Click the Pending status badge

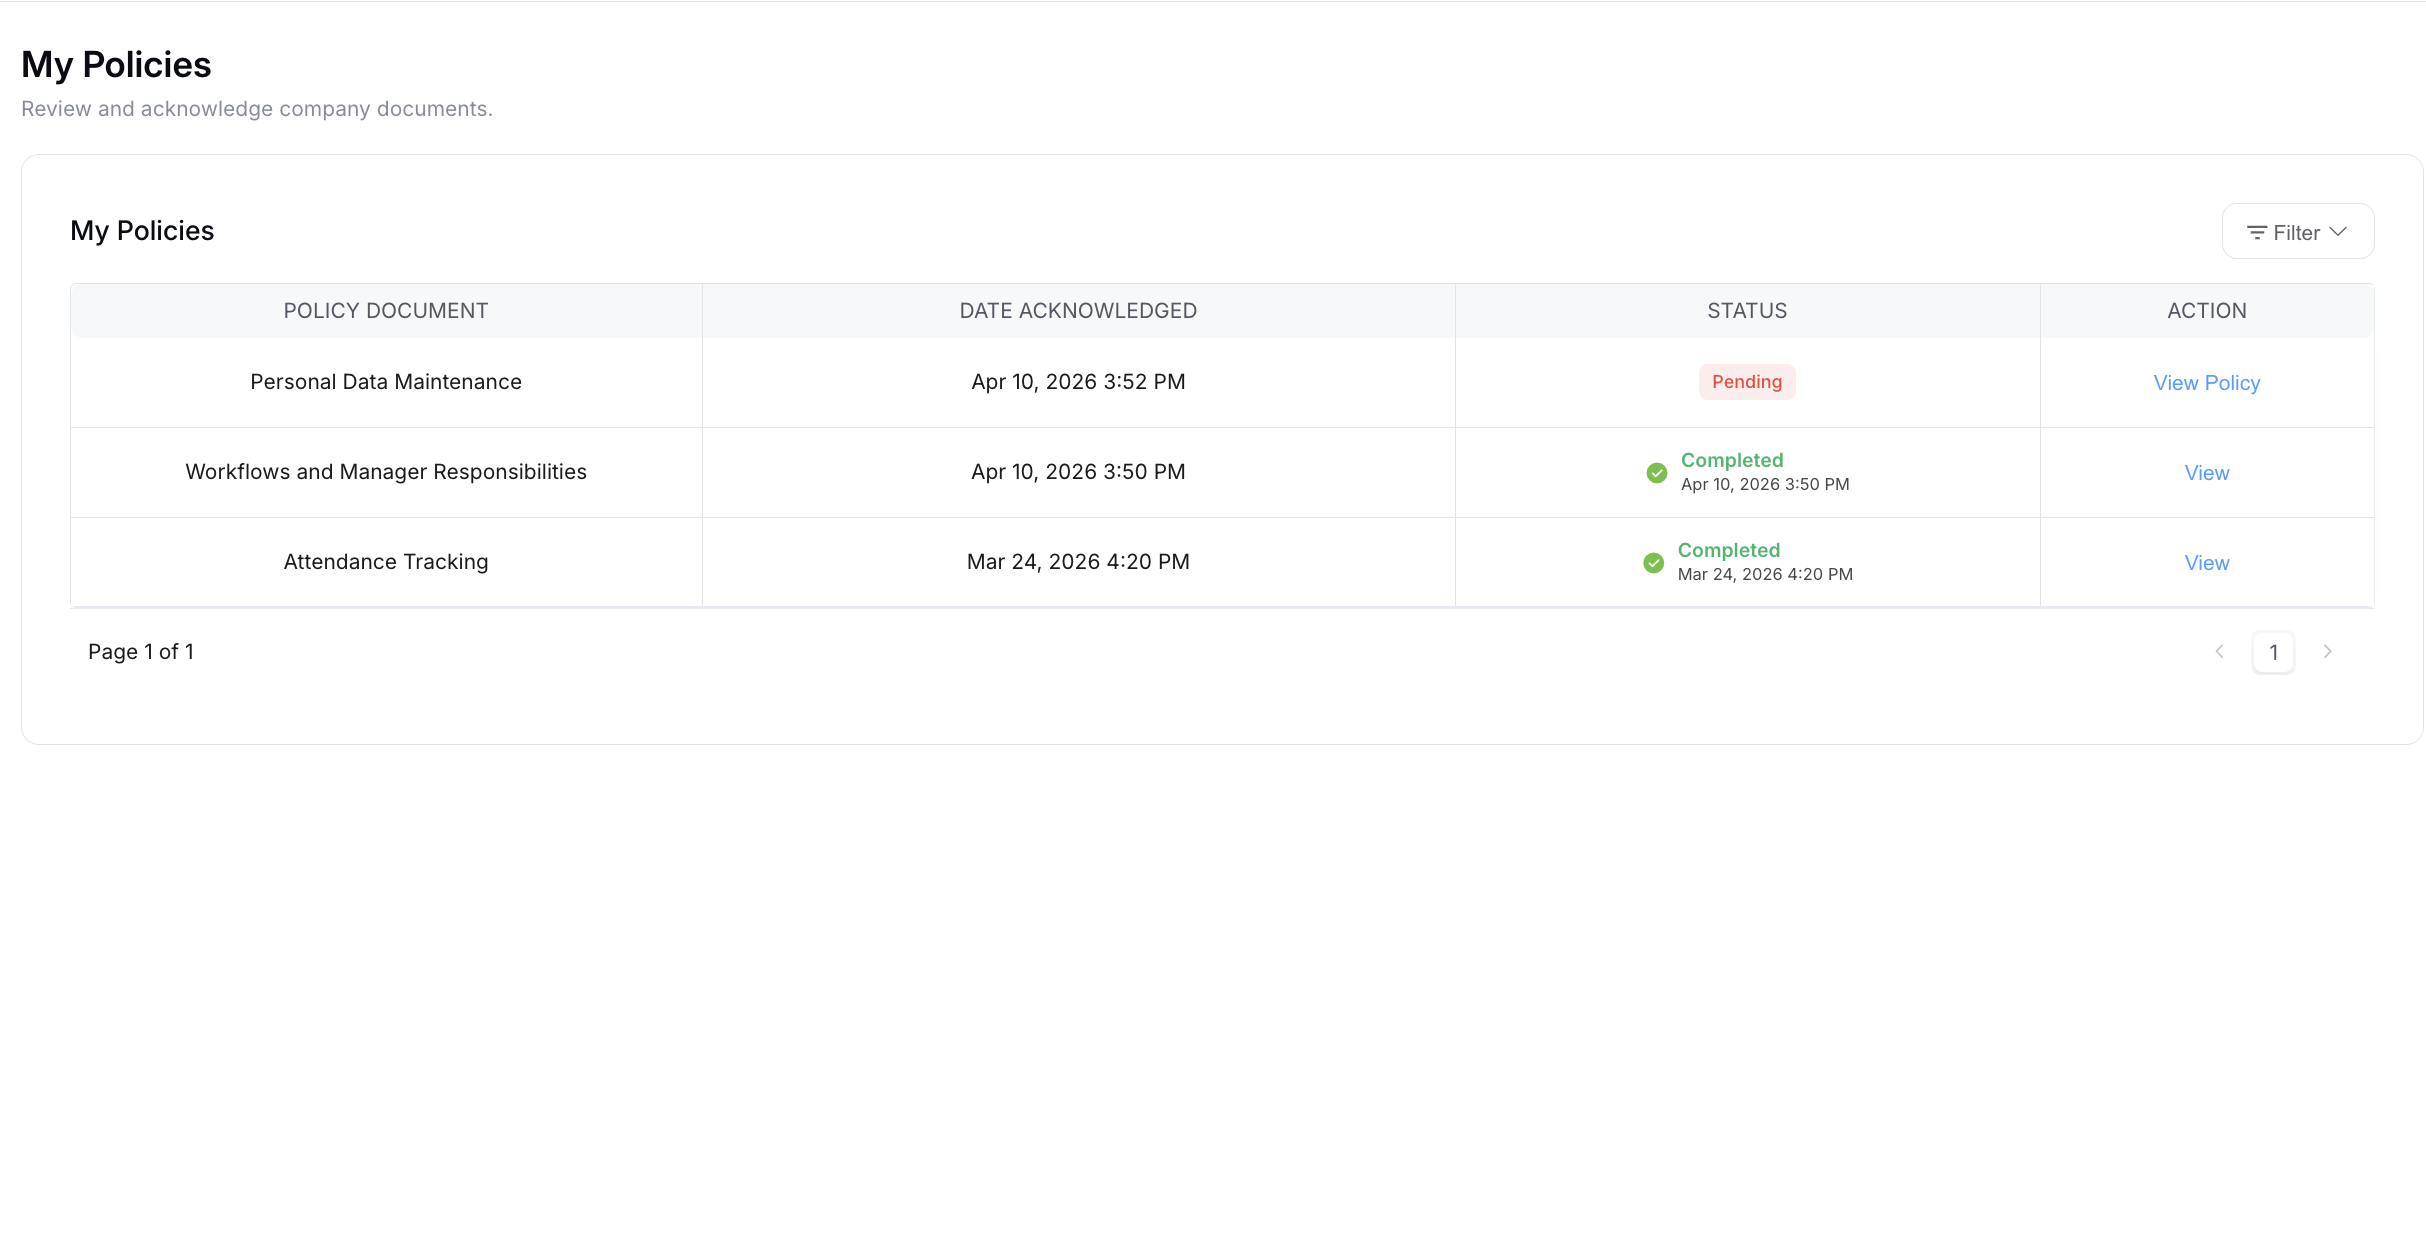(x=1746, y=382)
